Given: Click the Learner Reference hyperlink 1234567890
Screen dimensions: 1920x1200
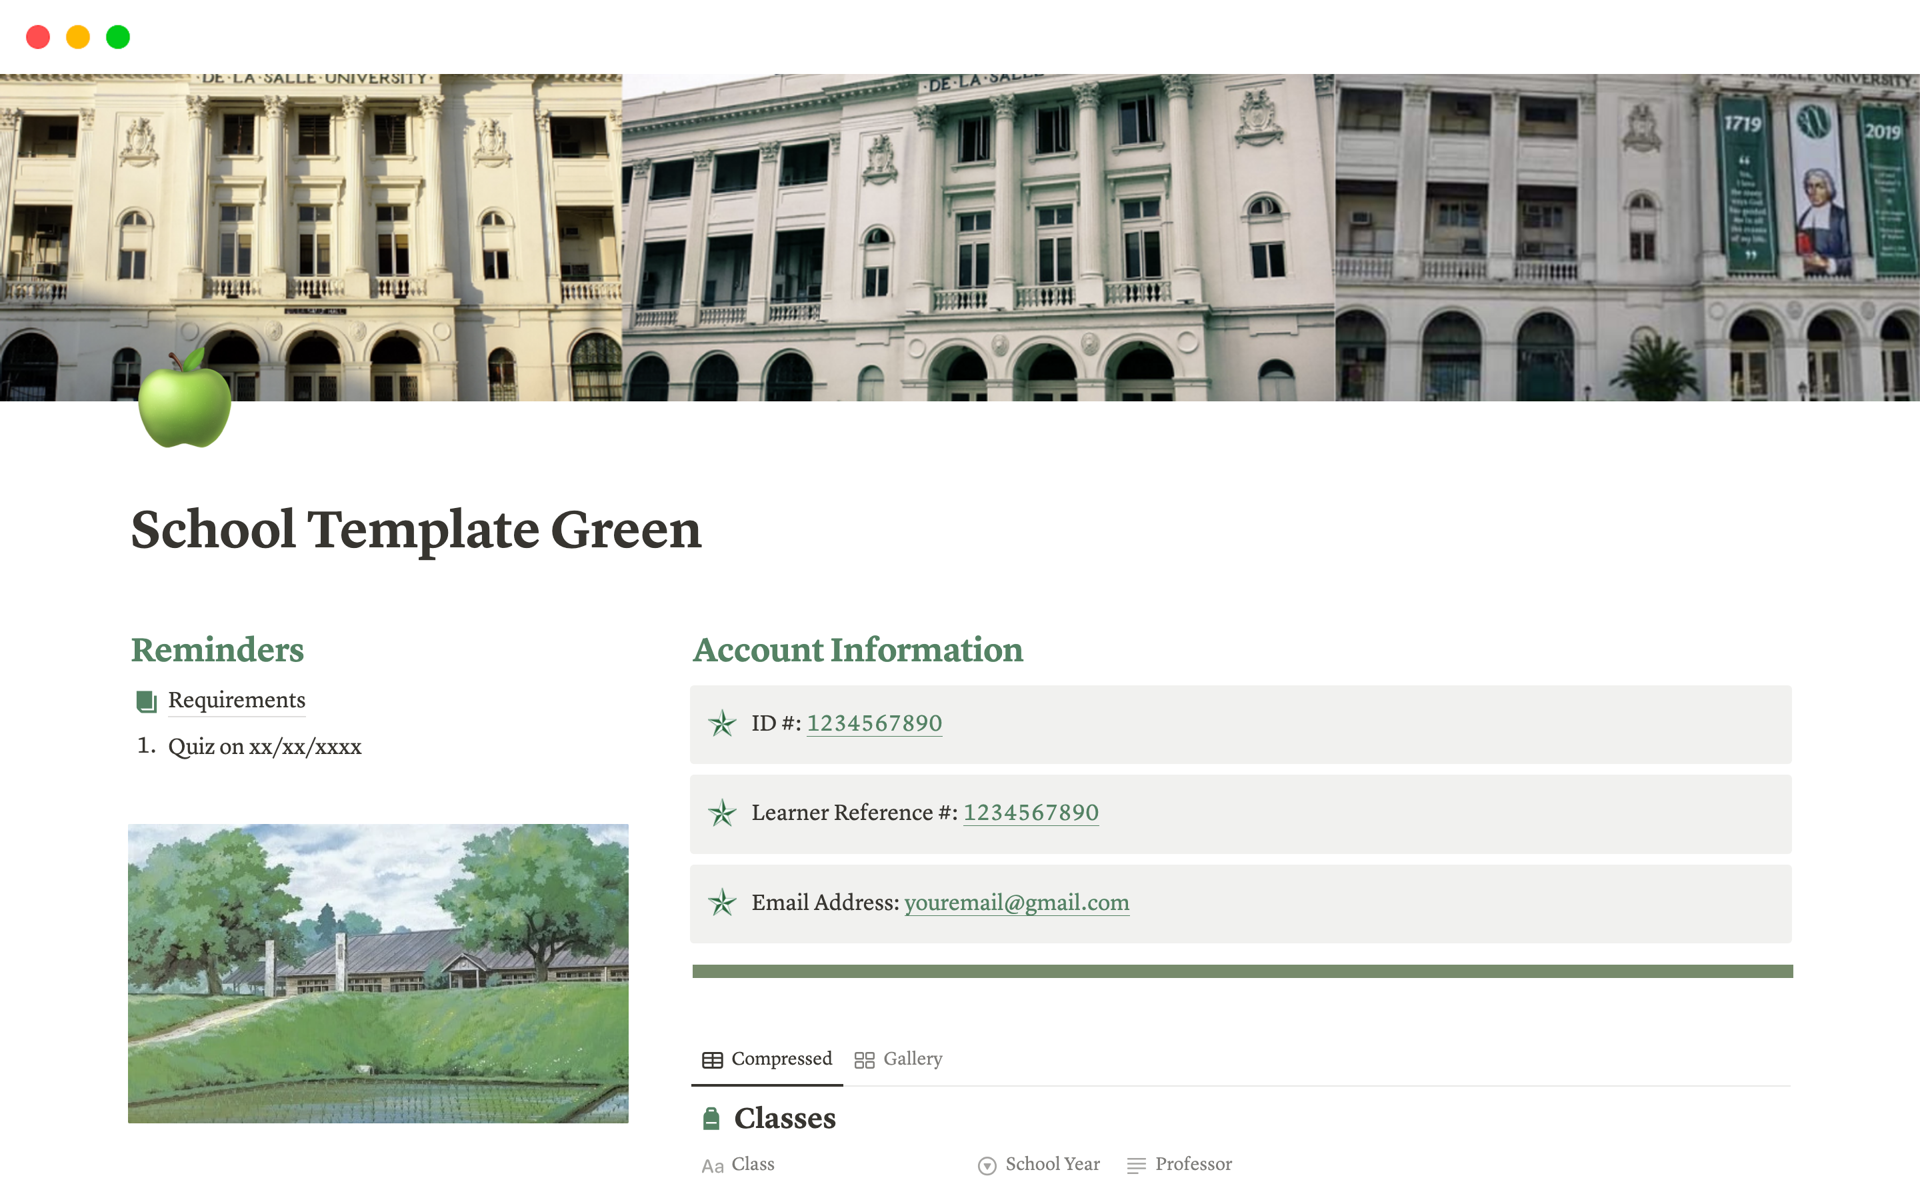Looking at the screenshot, I should [1028, 813].
